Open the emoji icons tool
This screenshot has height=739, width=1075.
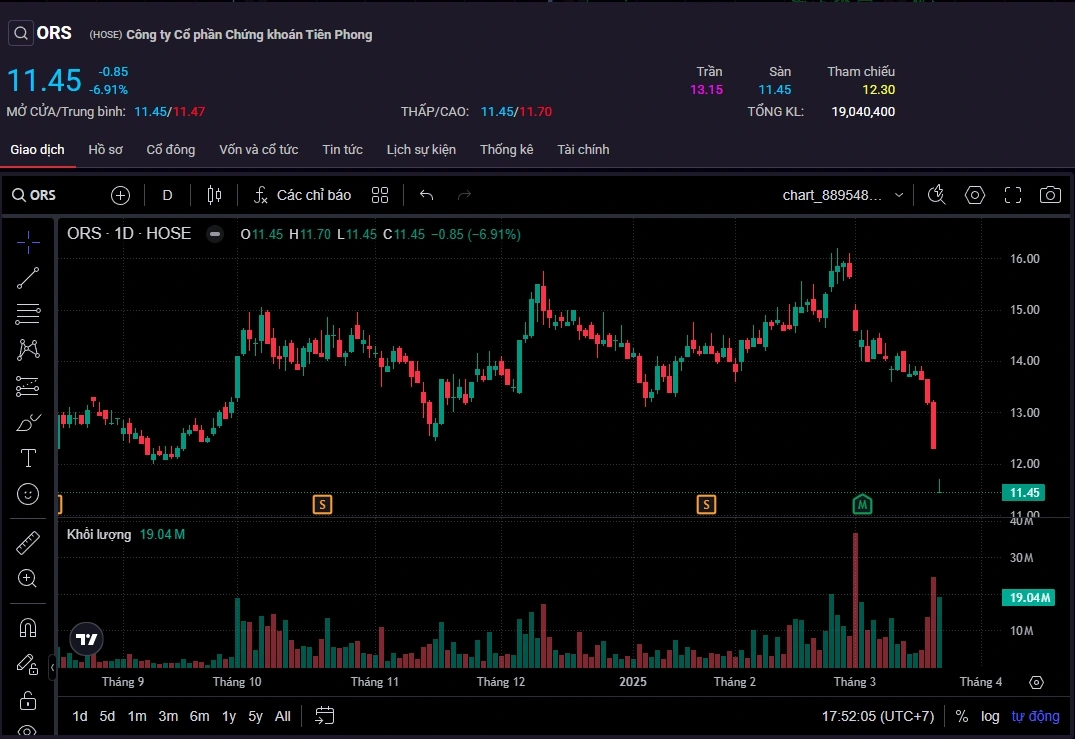coord(28,494)
